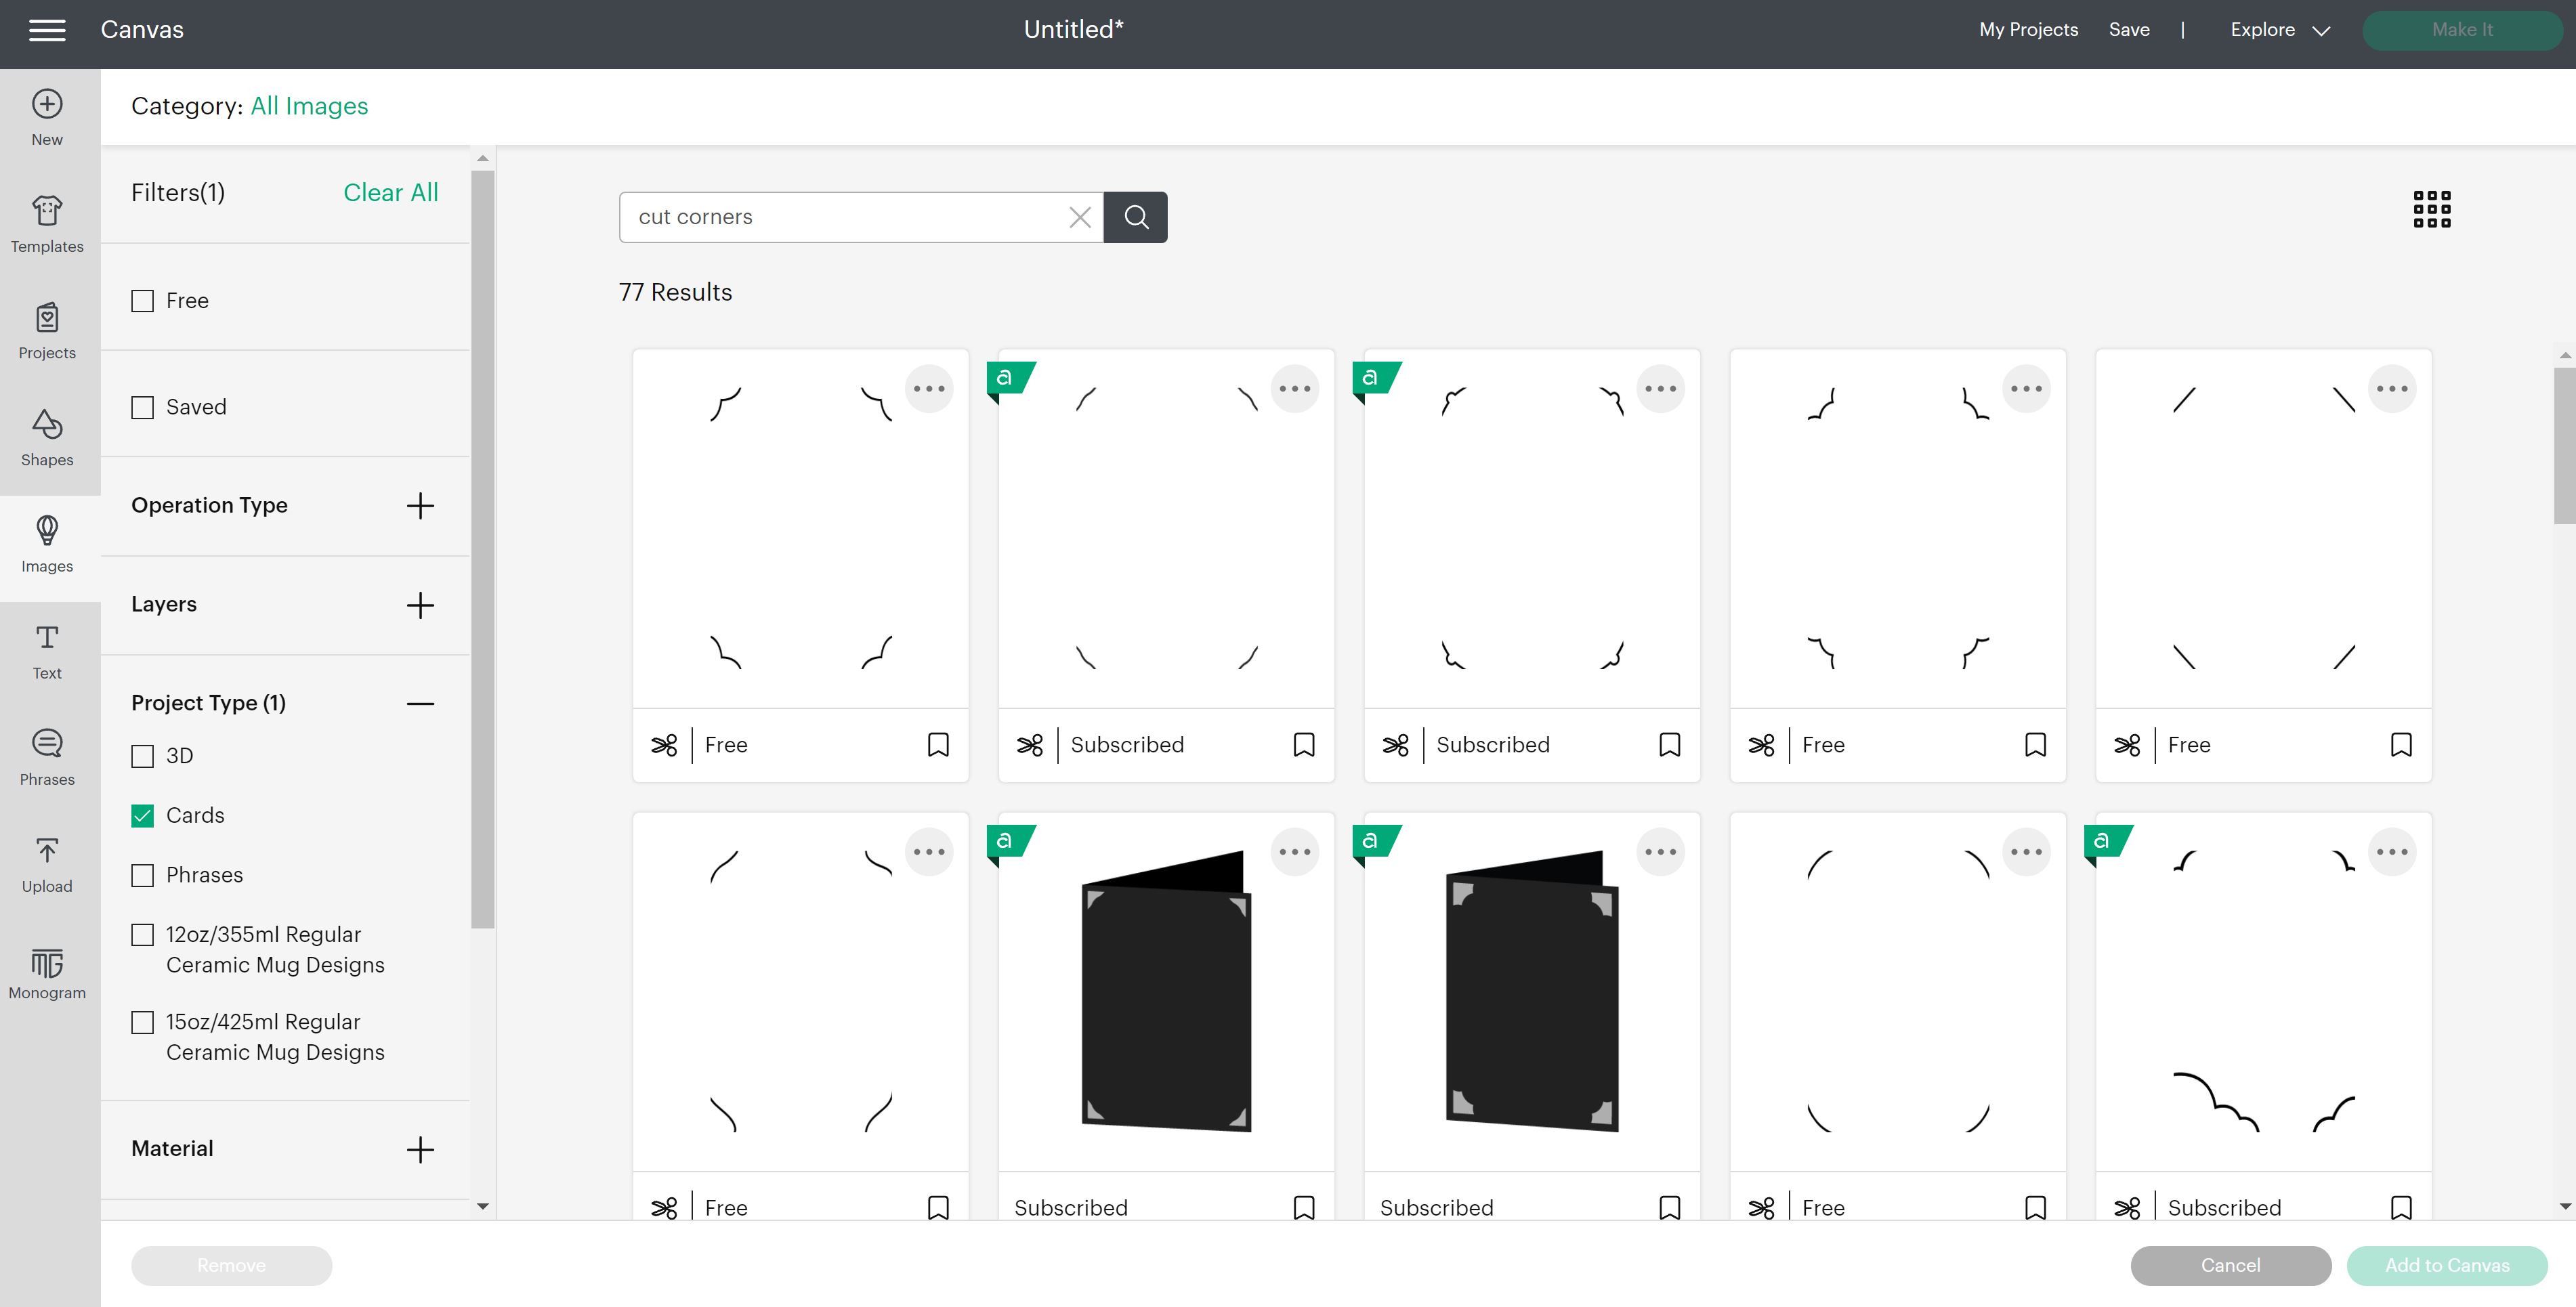Uncheck the Cards project type
Image resolution: width=2576 pixels, height=1307 pixels.
(143, 816)
